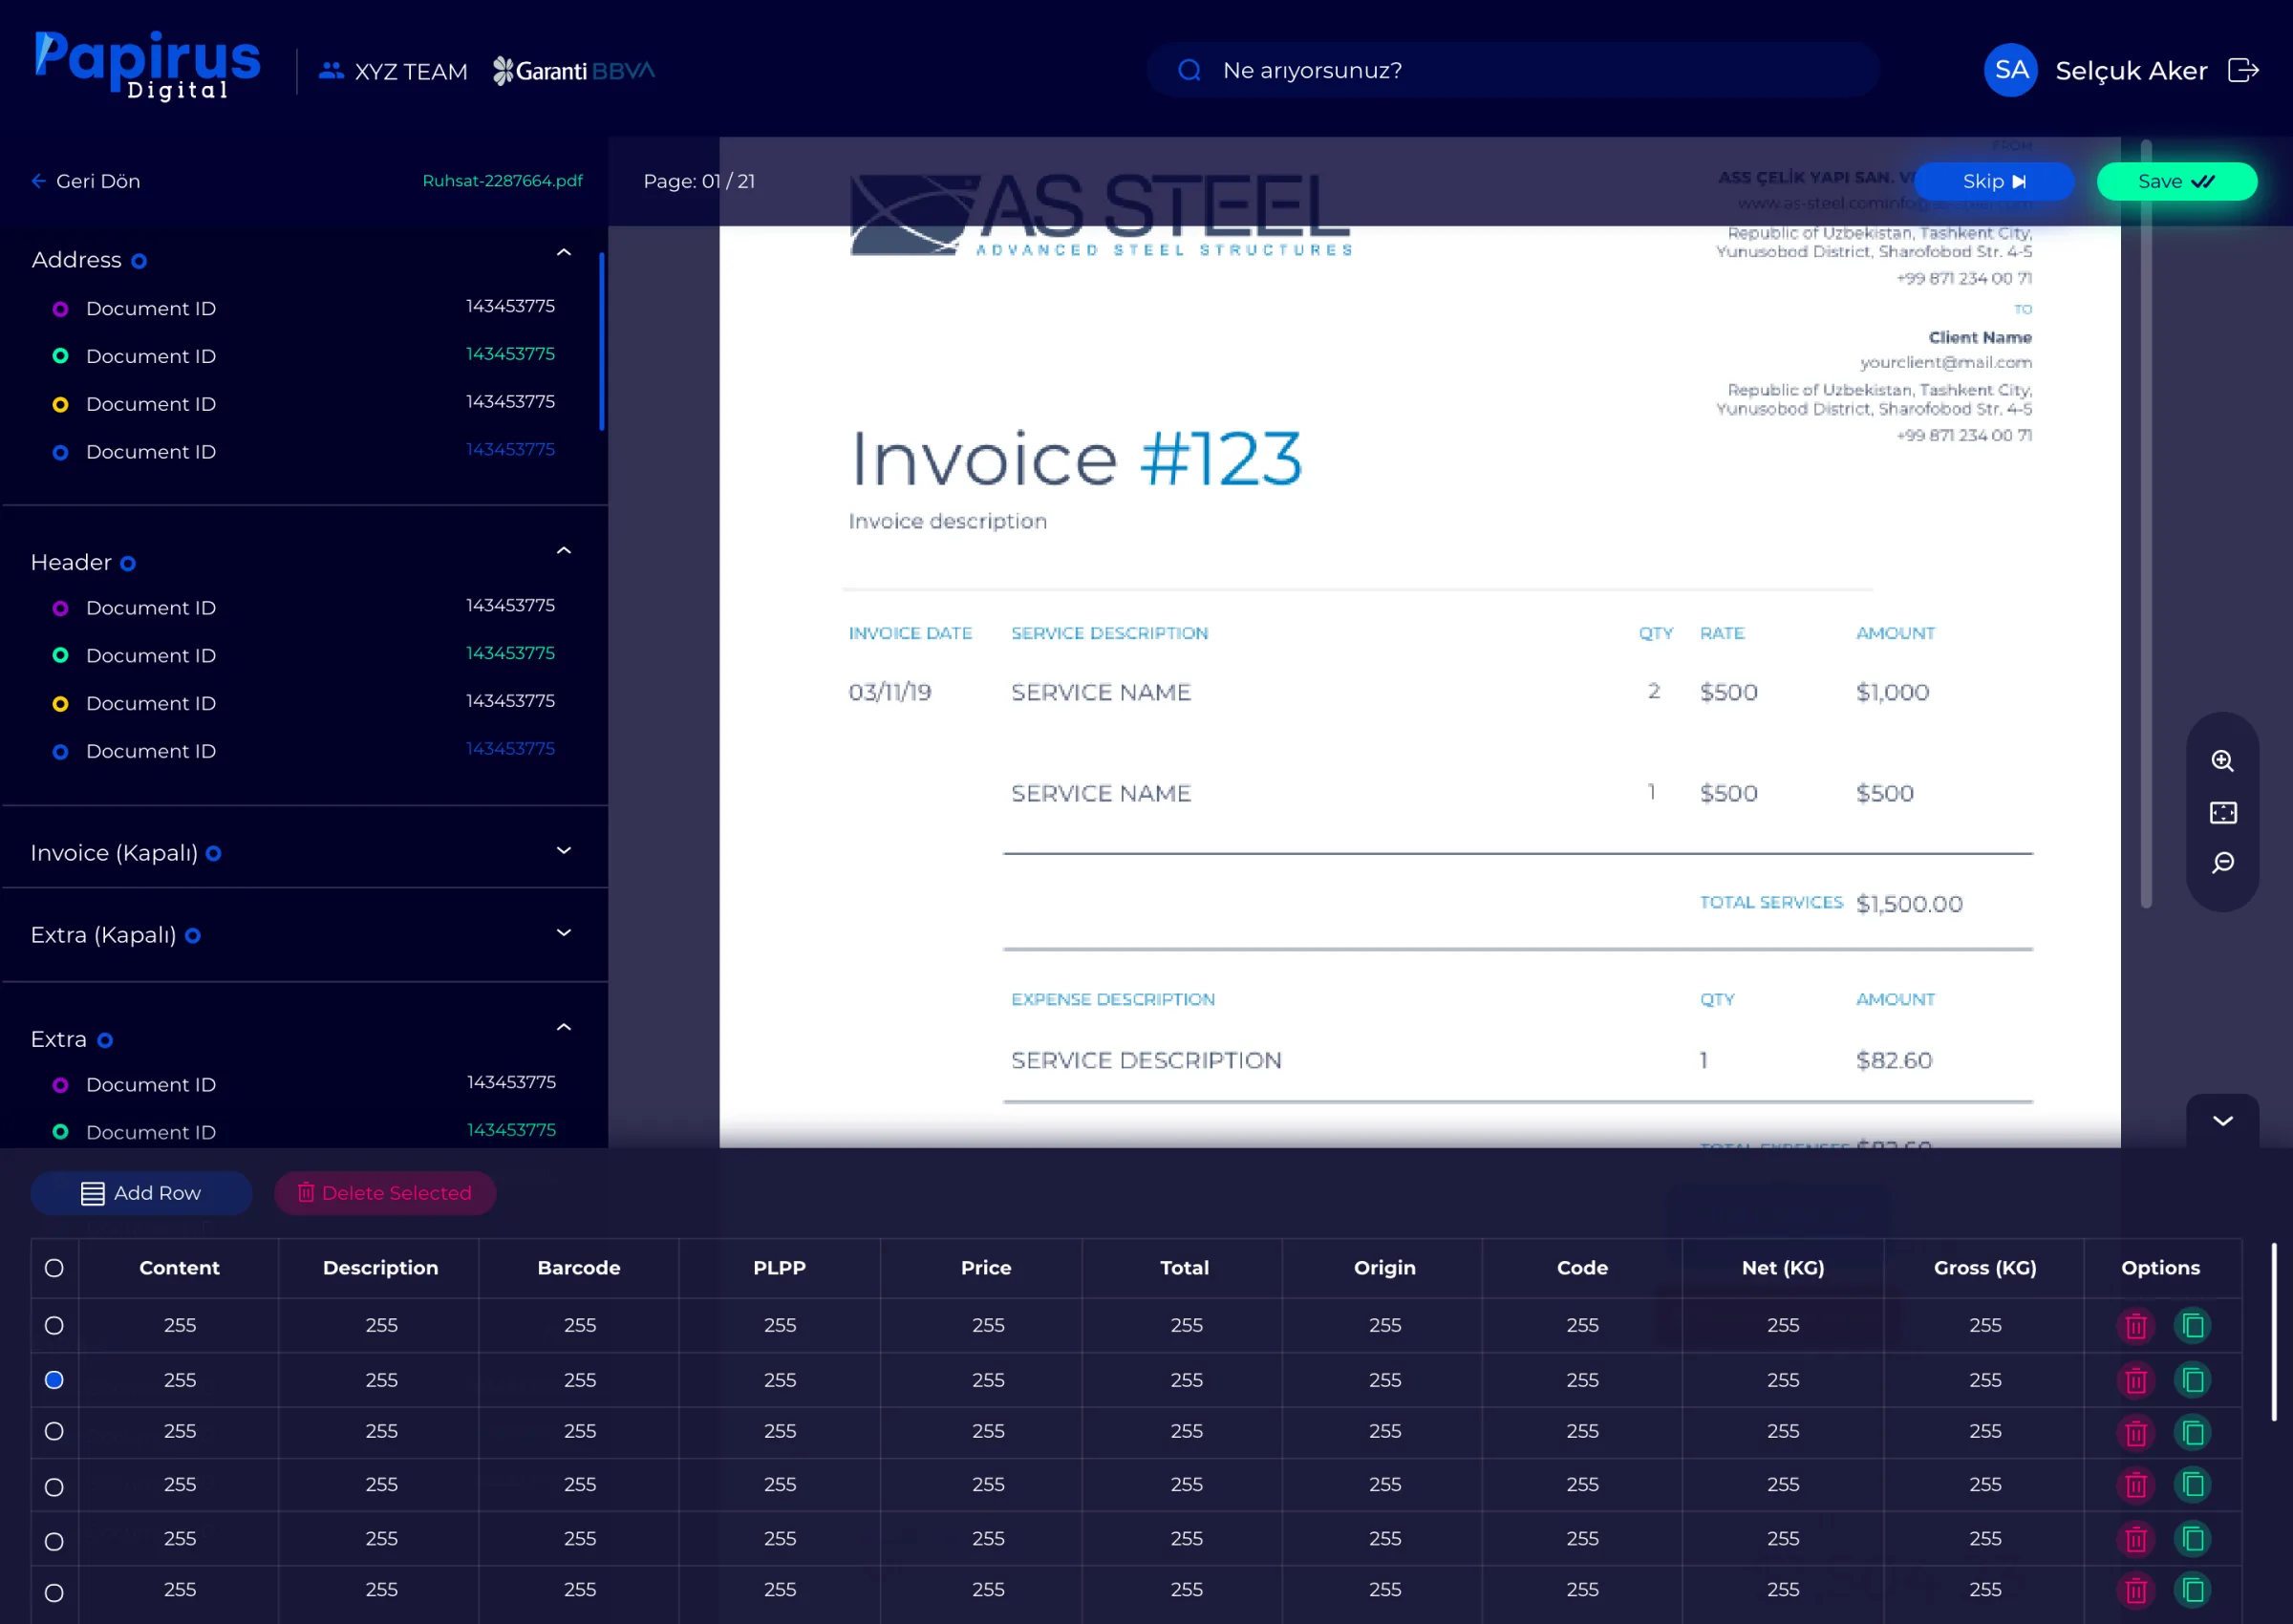Click the zoom out magnifier icon

coord(2222,863)
